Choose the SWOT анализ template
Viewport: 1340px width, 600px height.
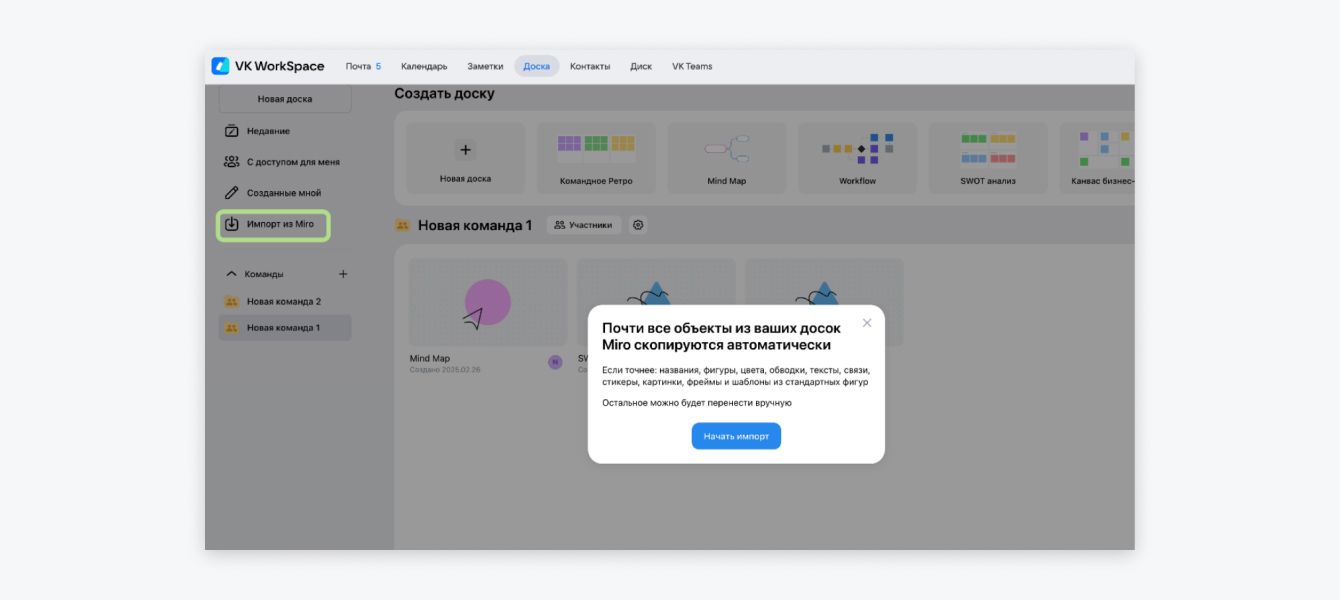pos(988,150)
